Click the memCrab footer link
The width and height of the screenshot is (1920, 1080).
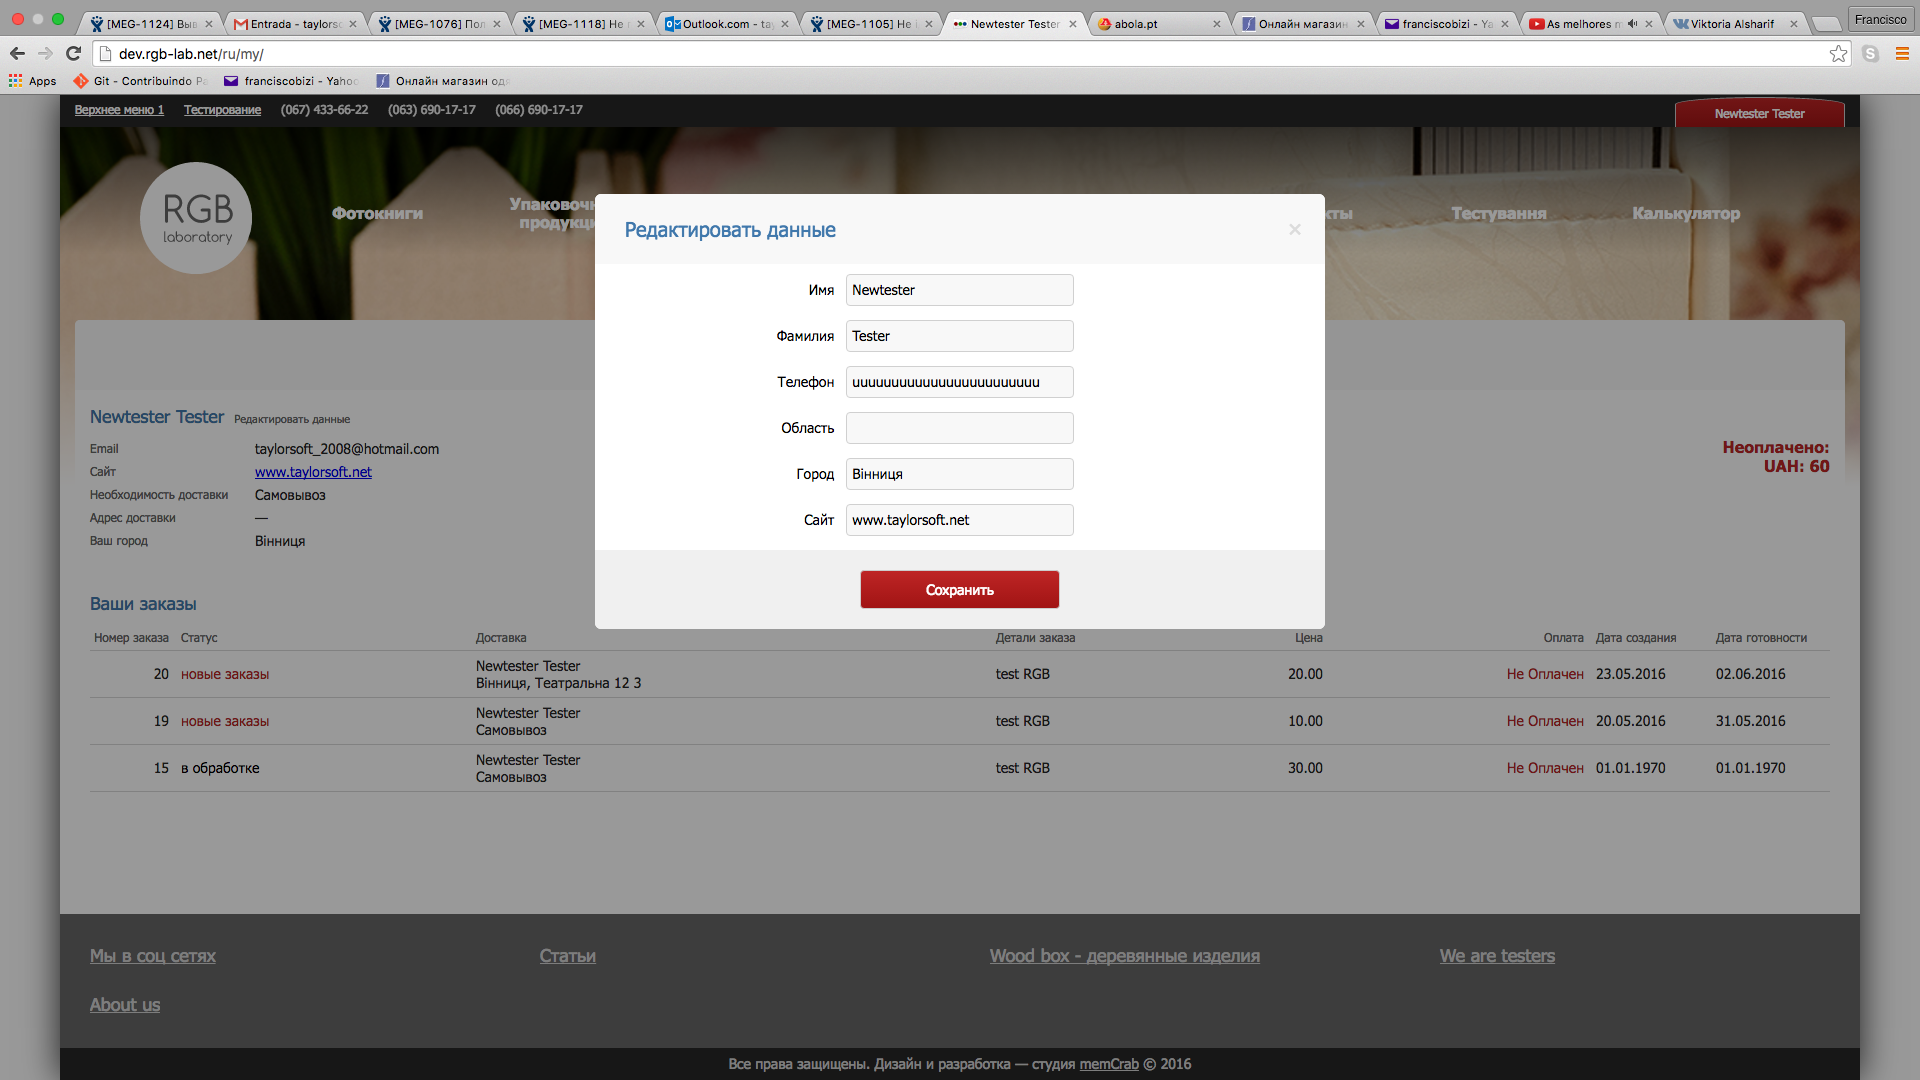coord(1109,1064)
